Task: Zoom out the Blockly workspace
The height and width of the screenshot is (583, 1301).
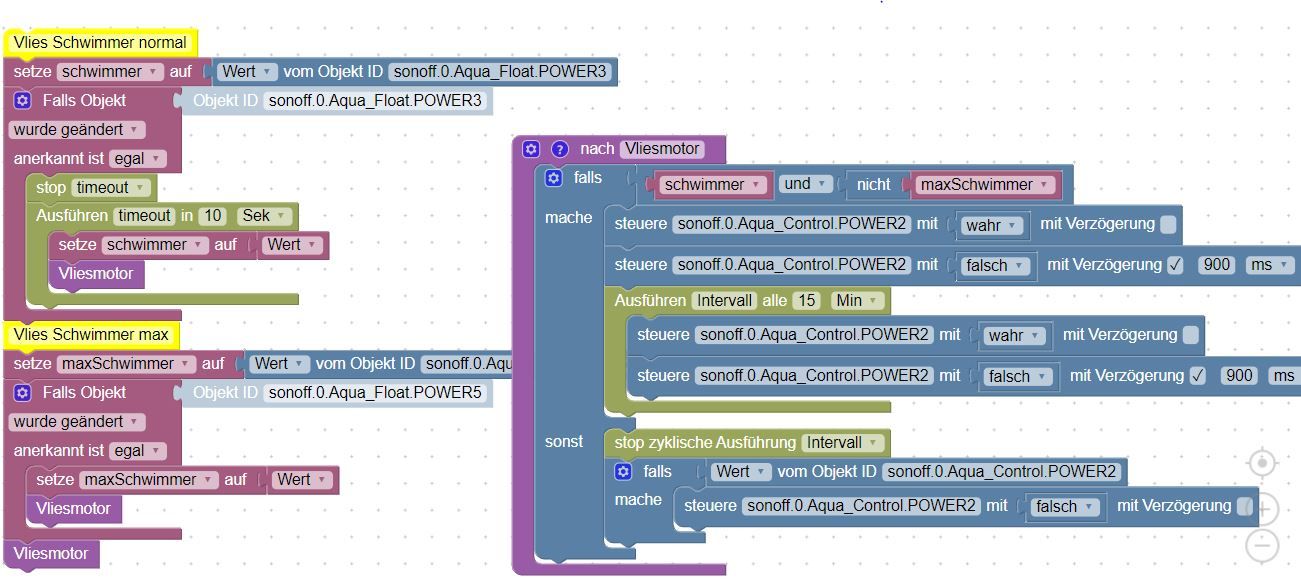Action: [x=1263, y=546]
